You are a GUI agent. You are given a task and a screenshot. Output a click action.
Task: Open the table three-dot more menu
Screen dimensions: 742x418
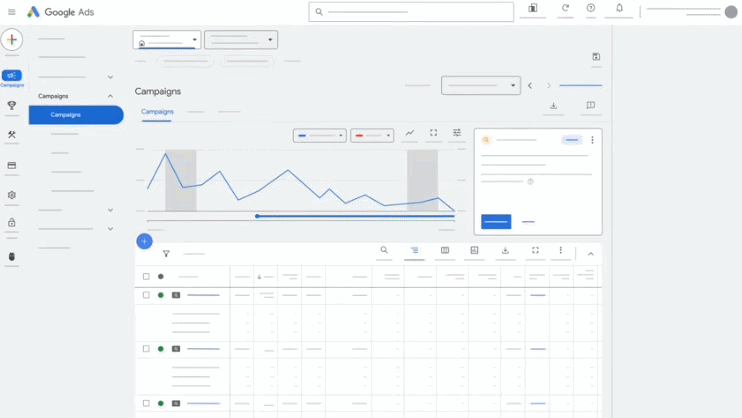point(561,250)
